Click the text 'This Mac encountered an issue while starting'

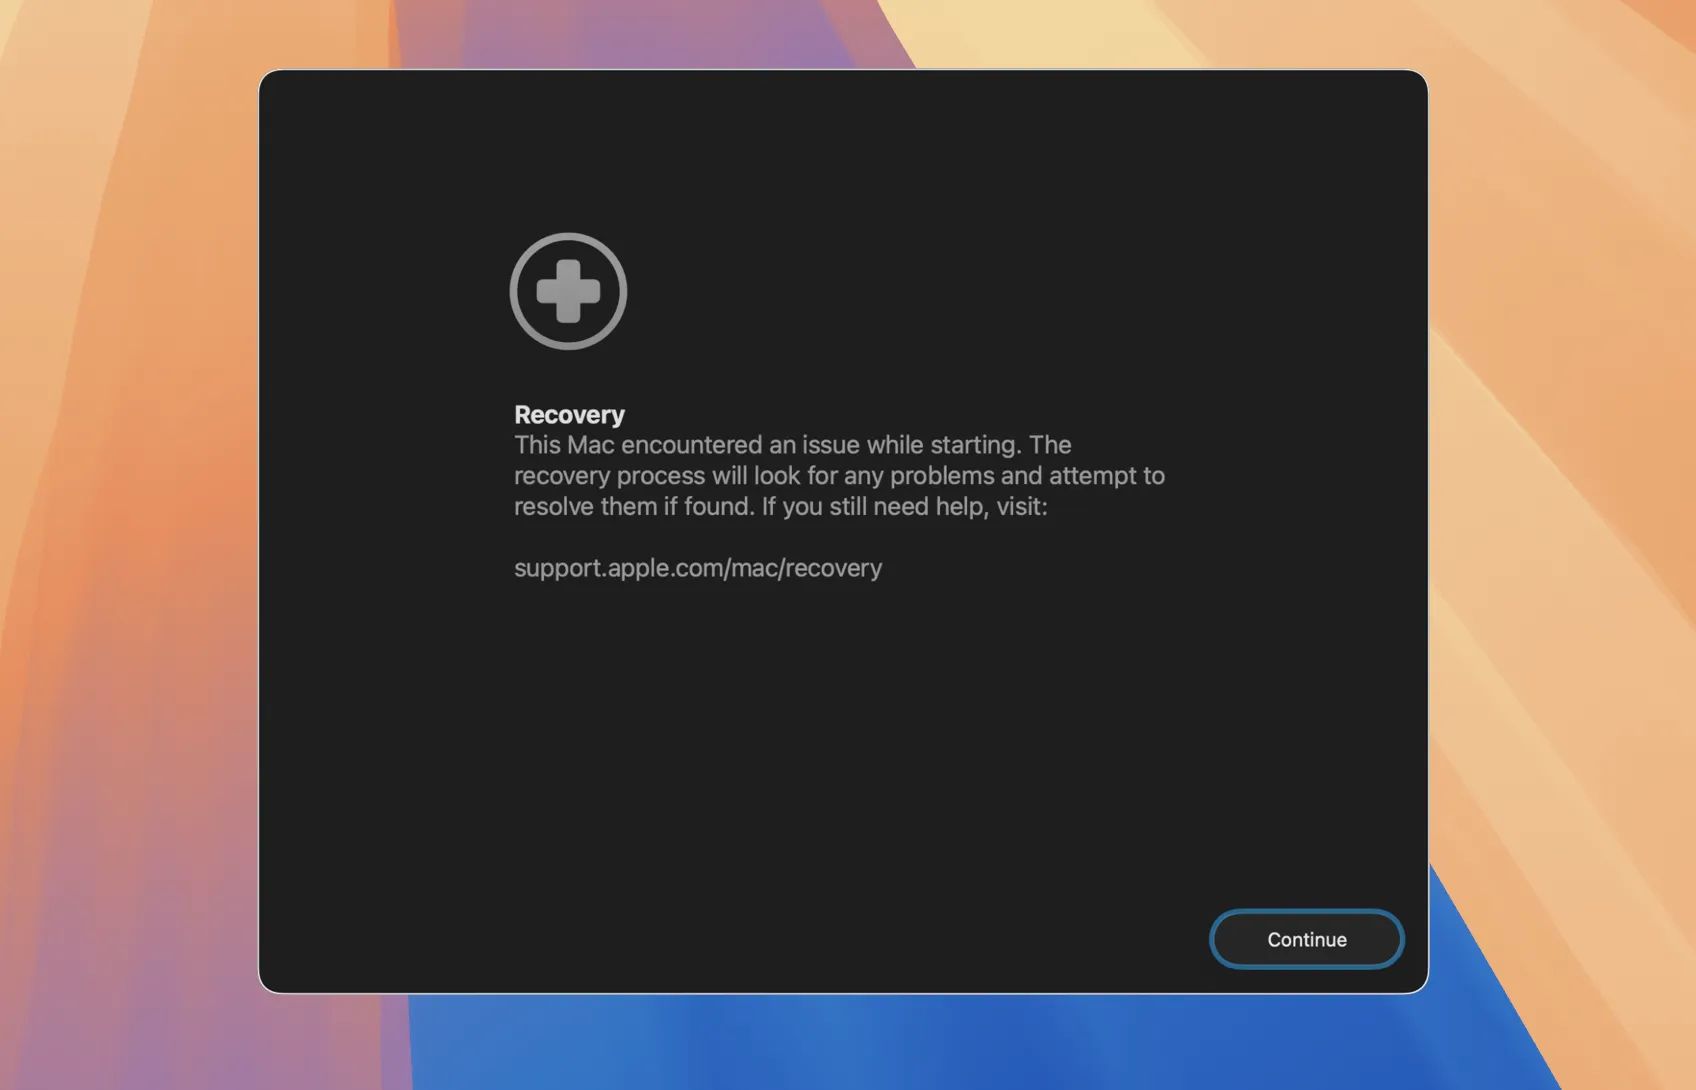(765, 445)
